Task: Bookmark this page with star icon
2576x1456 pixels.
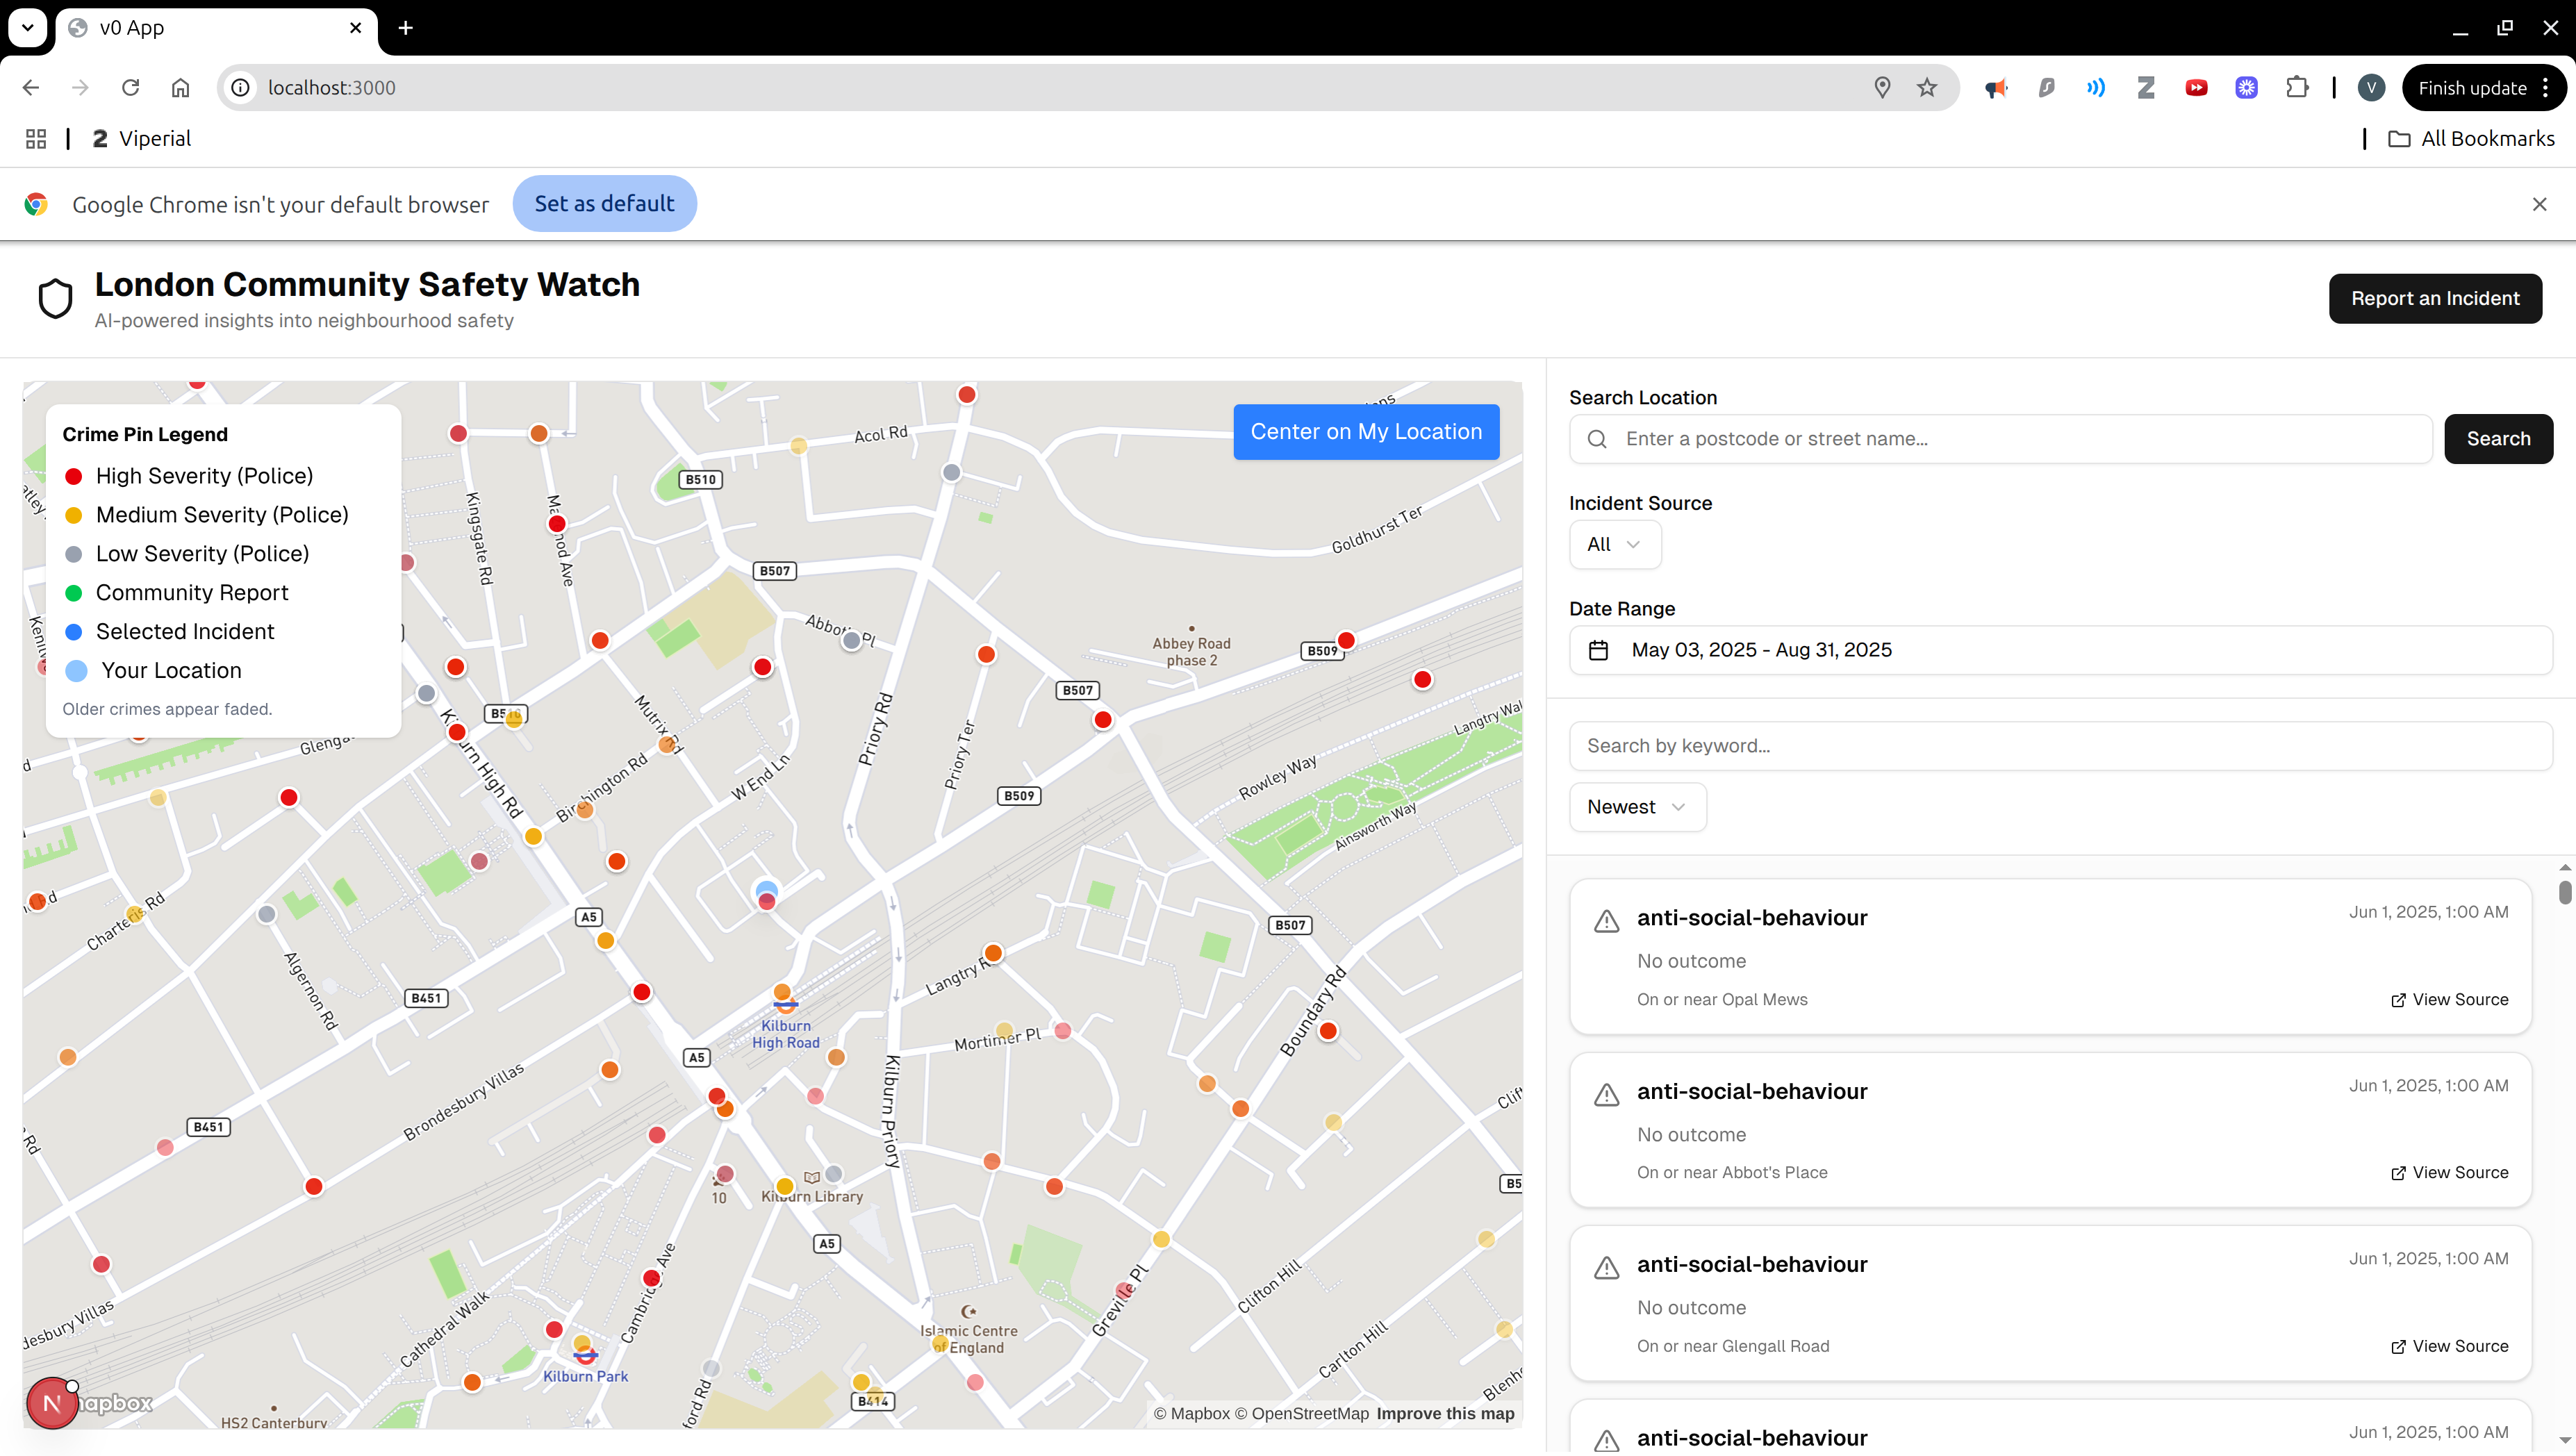Action: (1927, 88)
